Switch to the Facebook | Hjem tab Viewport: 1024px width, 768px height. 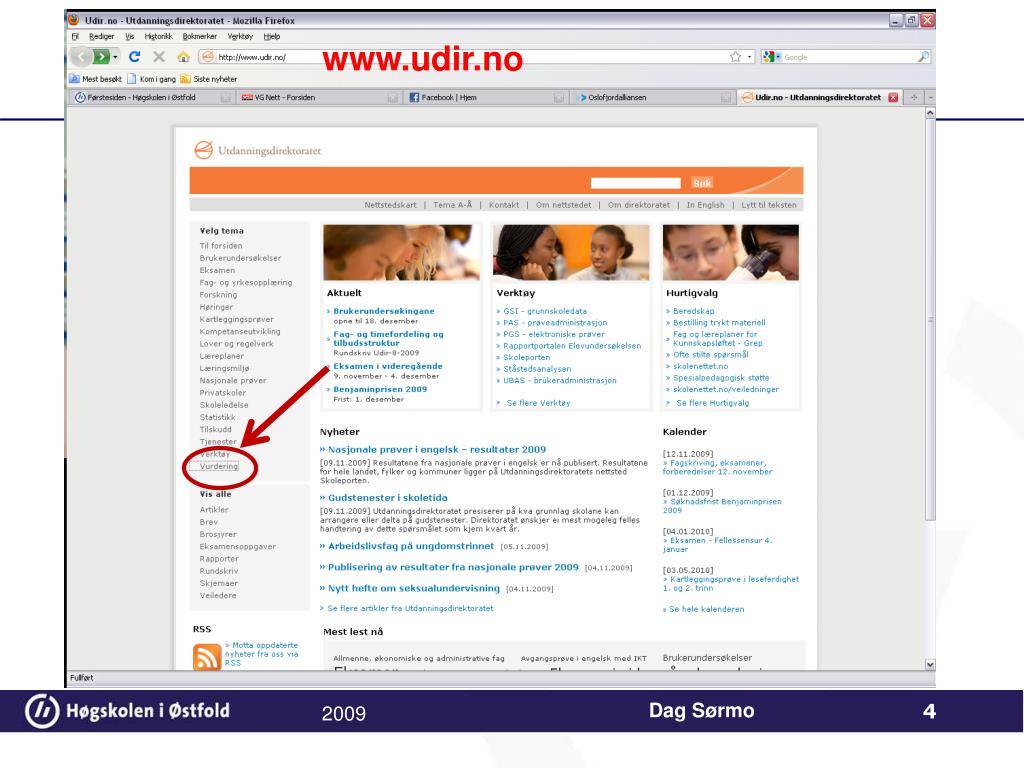pos(485,97)
